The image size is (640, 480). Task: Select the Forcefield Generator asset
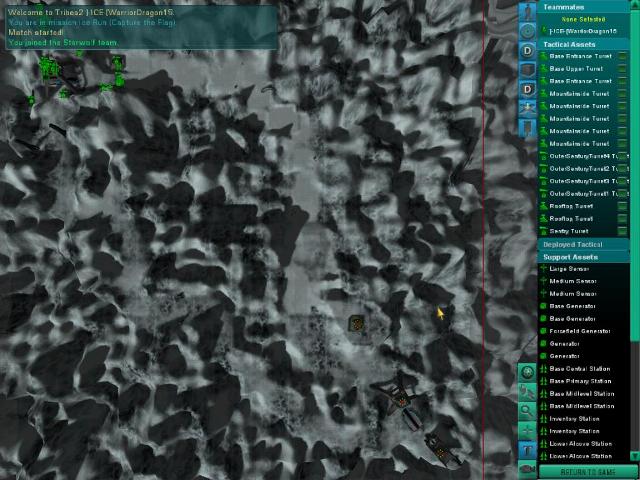click(x=584, y=331)
